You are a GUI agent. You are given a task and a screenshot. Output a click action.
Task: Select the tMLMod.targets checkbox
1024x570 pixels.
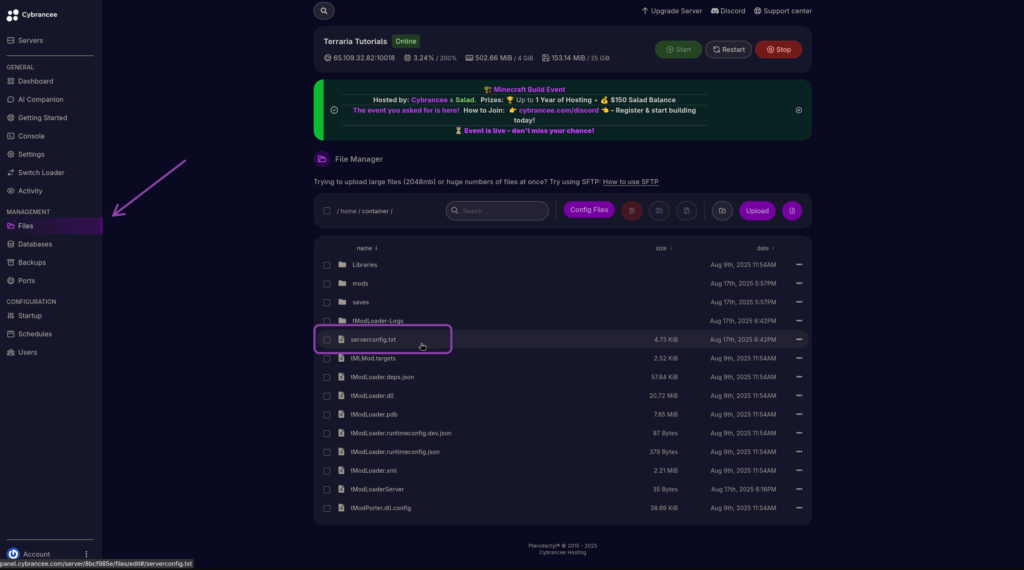coord(327,358)
